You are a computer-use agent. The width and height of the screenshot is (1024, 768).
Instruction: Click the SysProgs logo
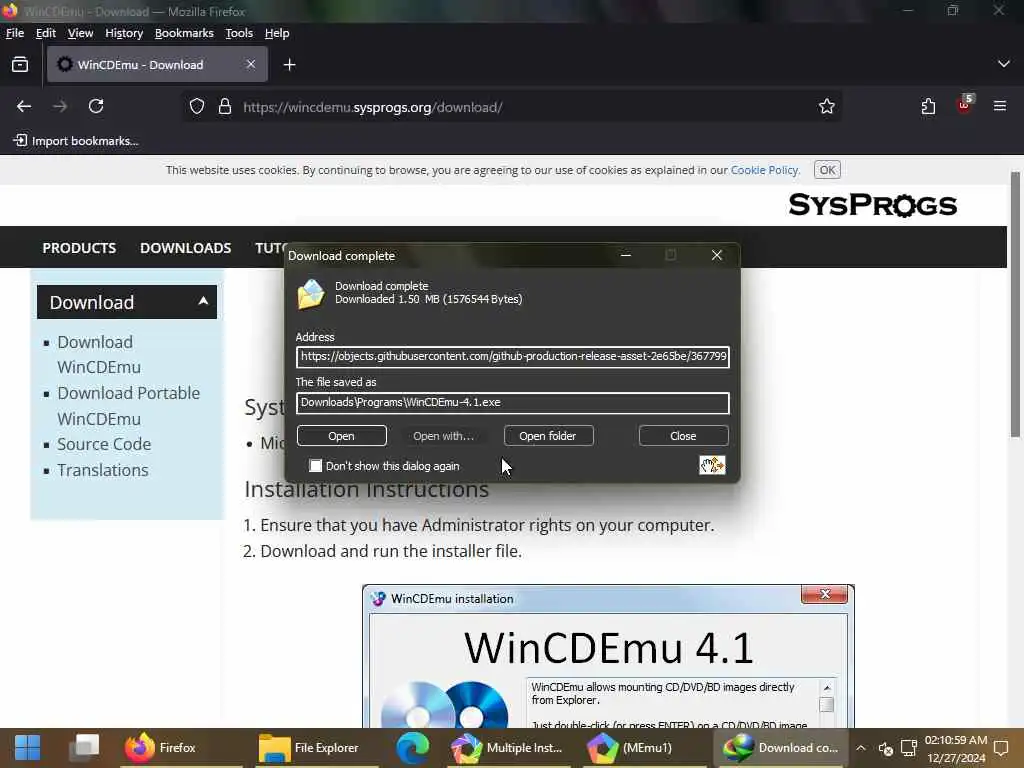coord(872,205)
